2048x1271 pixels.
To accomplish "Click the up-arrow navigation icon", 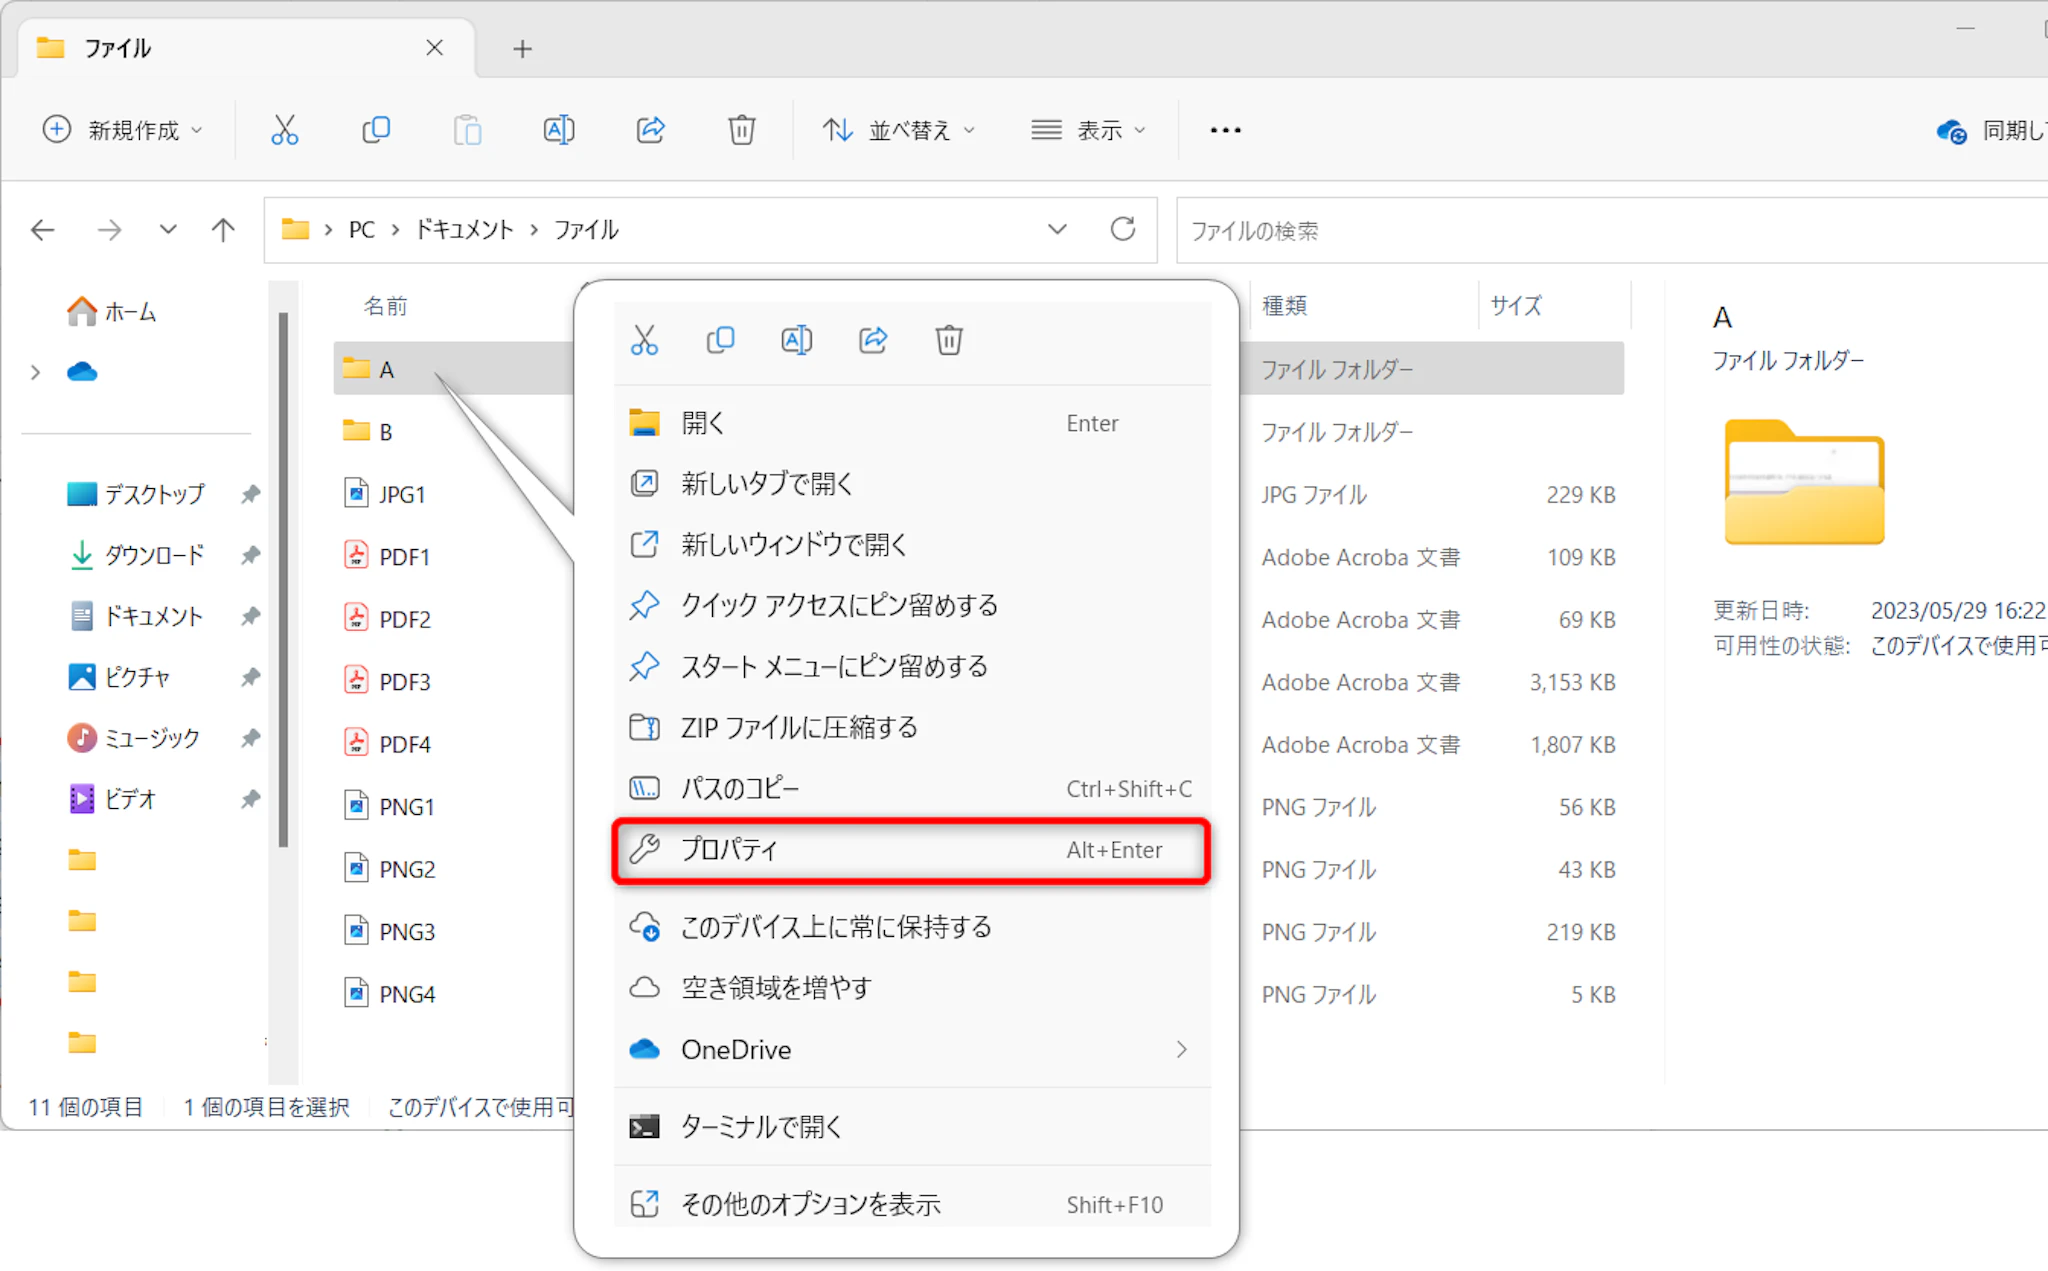I will [x=223, y=230].
